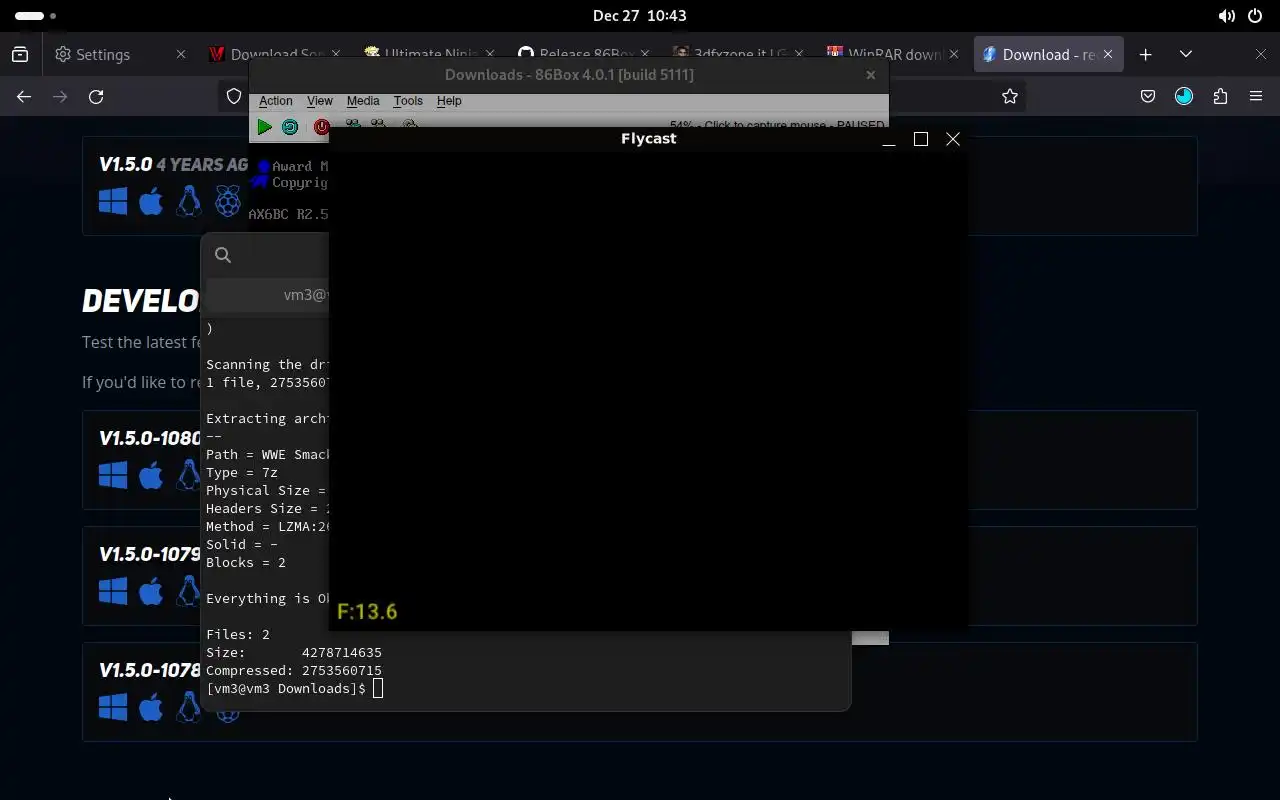Open the Firefox extensions puzzle icon
The height and width of the screenshot is (800, 1280).
[x=1220, y=96]
